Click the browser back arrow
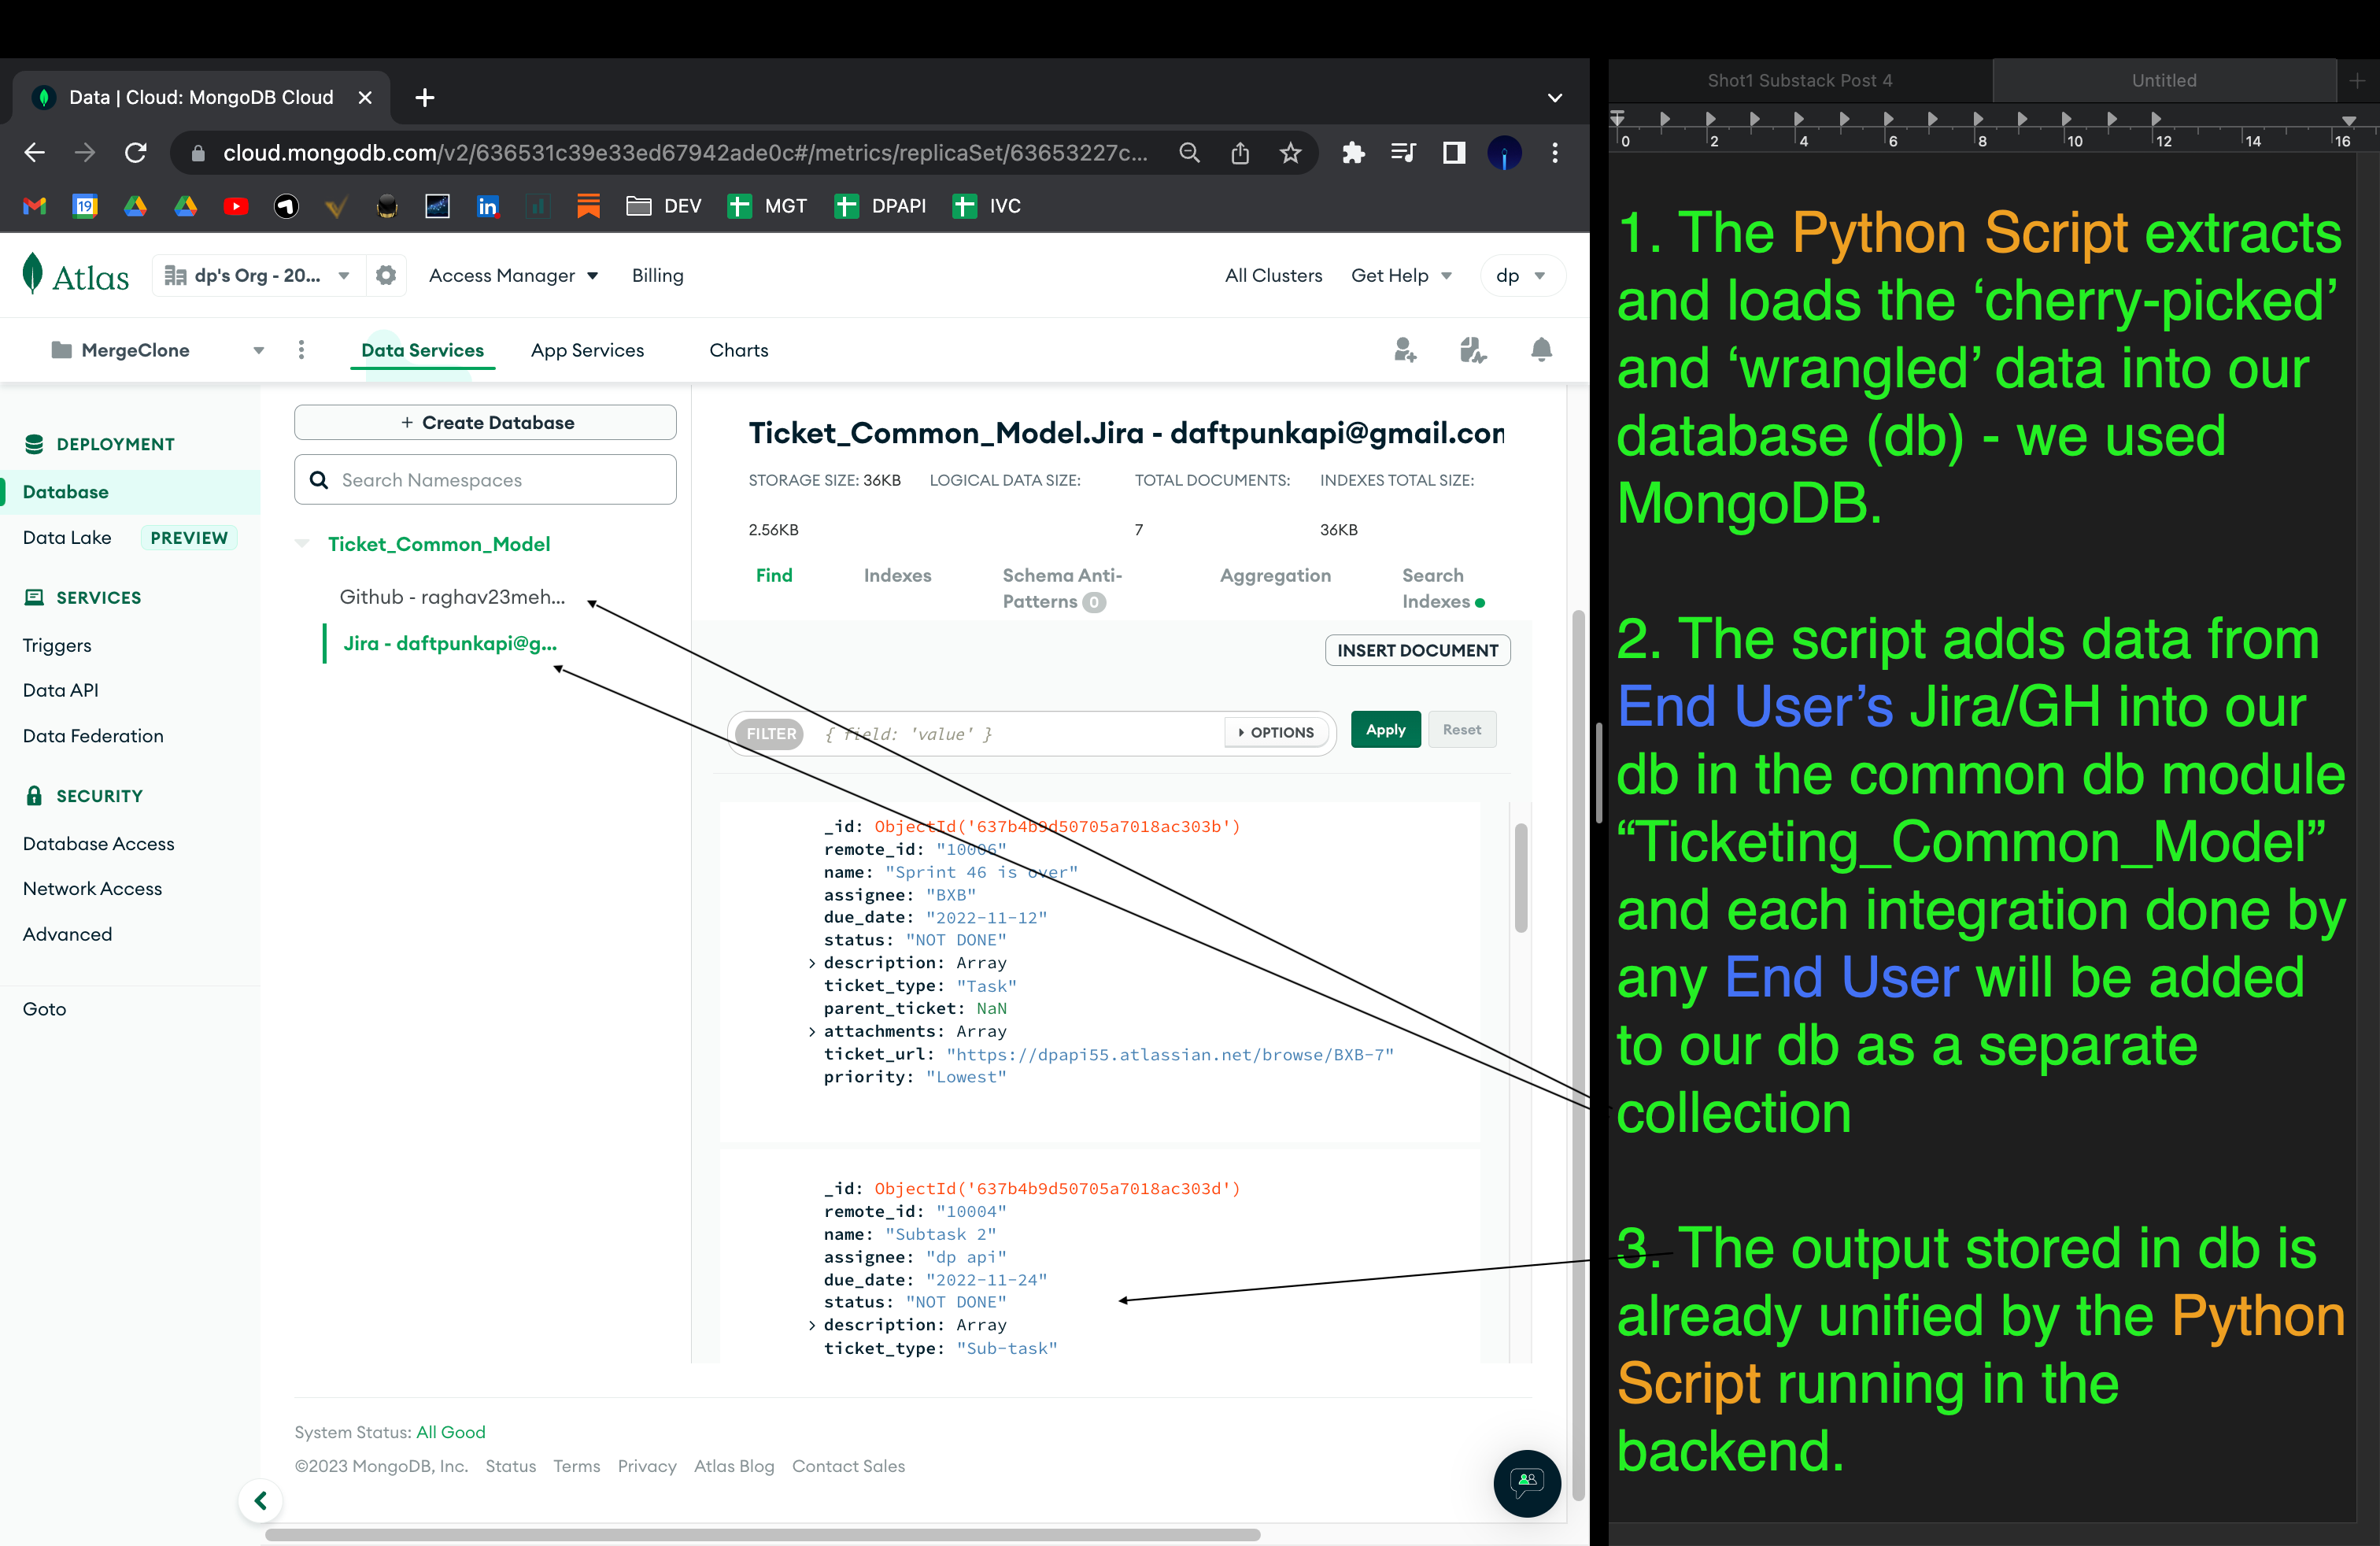The width and height of the screenshot is (2380, 1546). tap(34, 153)
